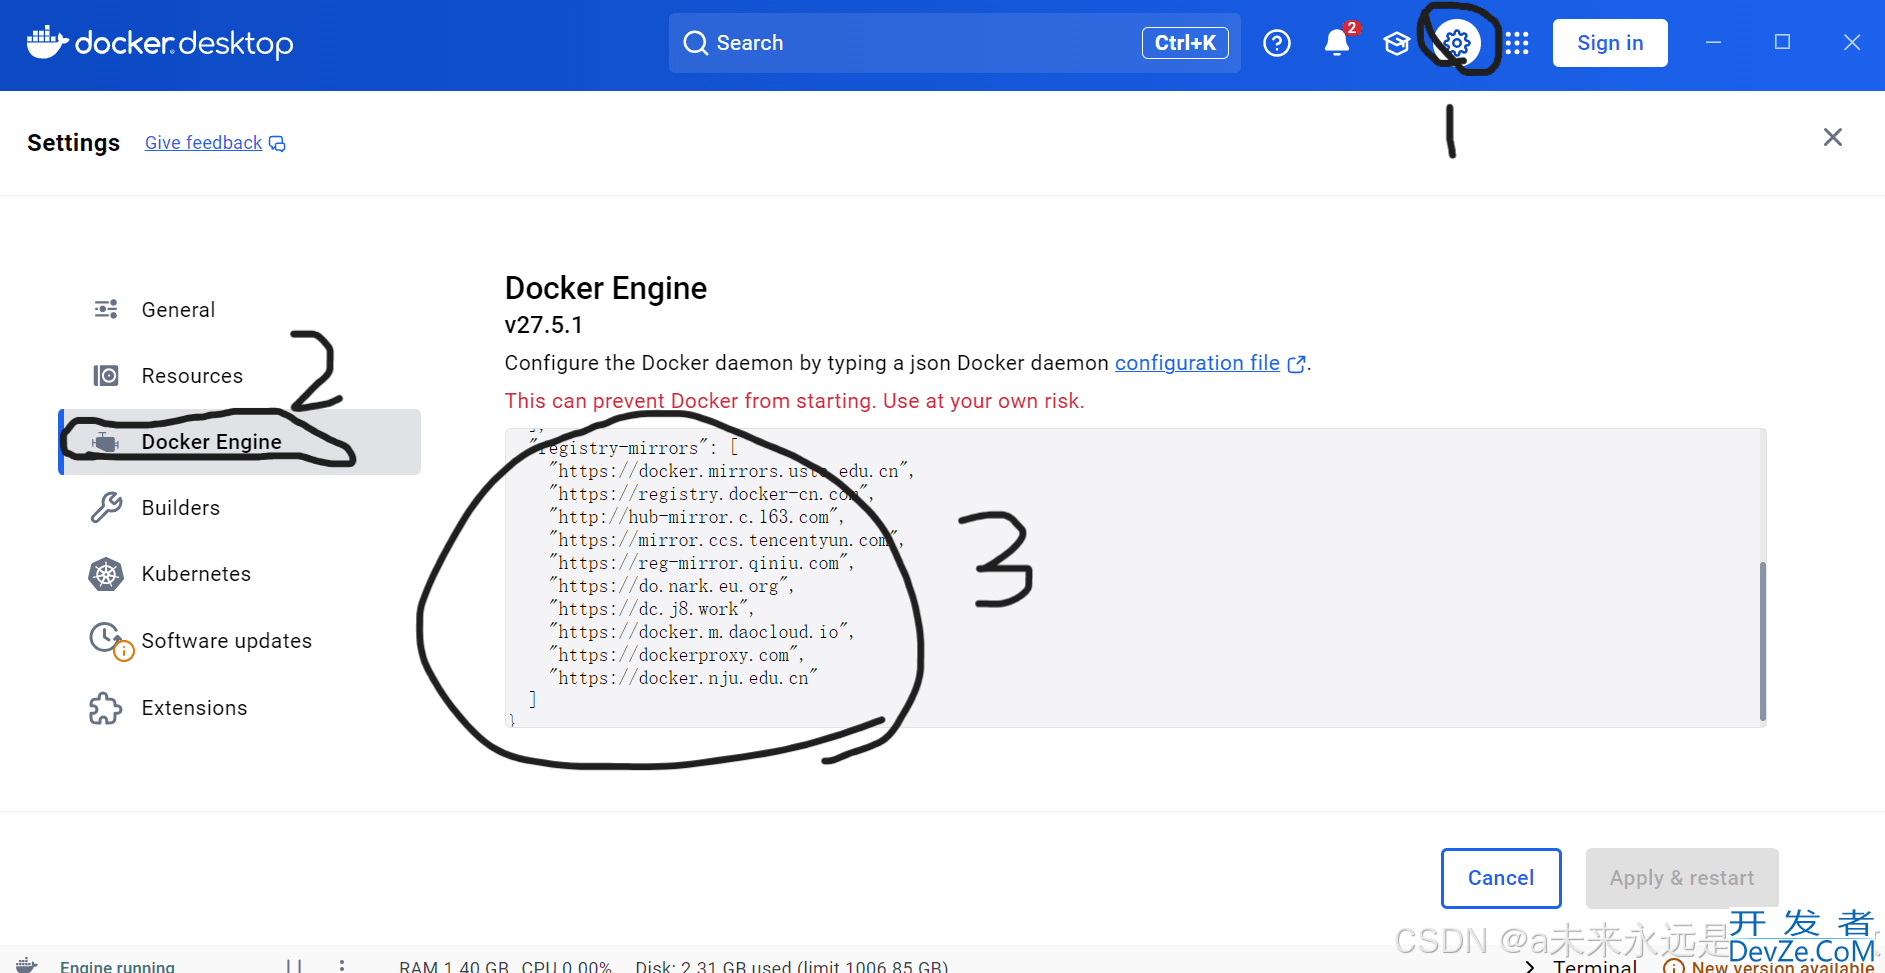Click the Engine running status
This screenshot has width=1885, height=973.
coord(117,966)
